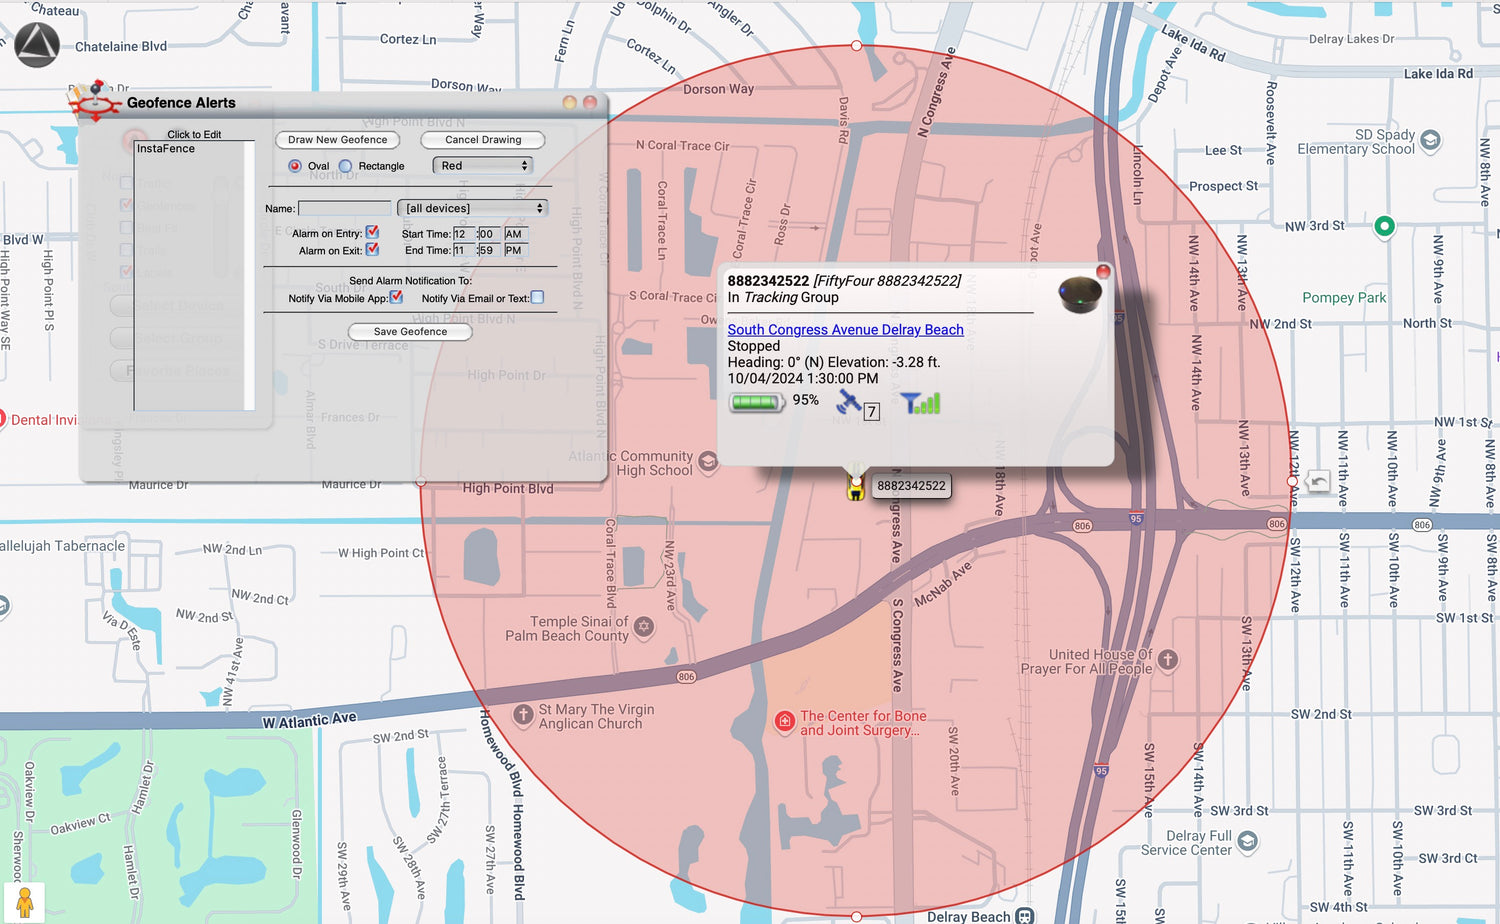Select the Oval shape radio button
The width and height of the screenshot is (1500, 924).
coord(295,166)
